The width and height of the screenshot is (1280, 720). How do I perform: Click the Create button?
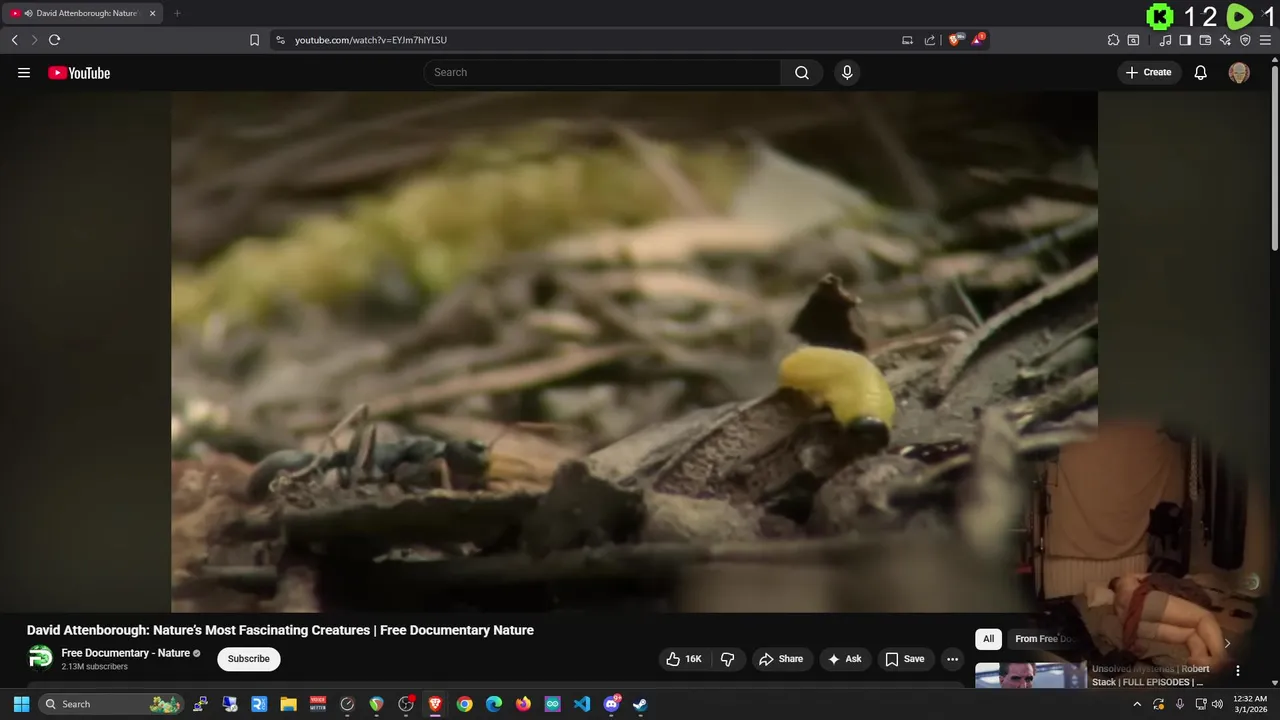pyautogui.click(x=1148, y=72)
